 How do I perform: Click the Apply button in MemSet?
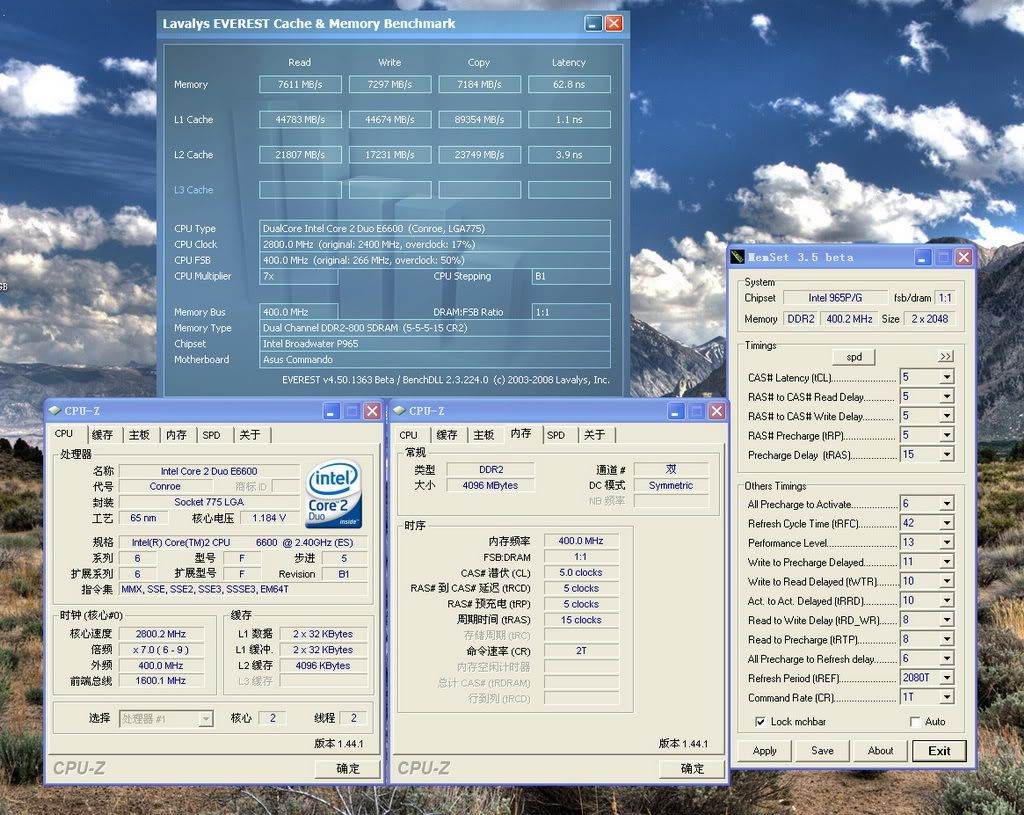pyautogui.click(x=764, y=750)
